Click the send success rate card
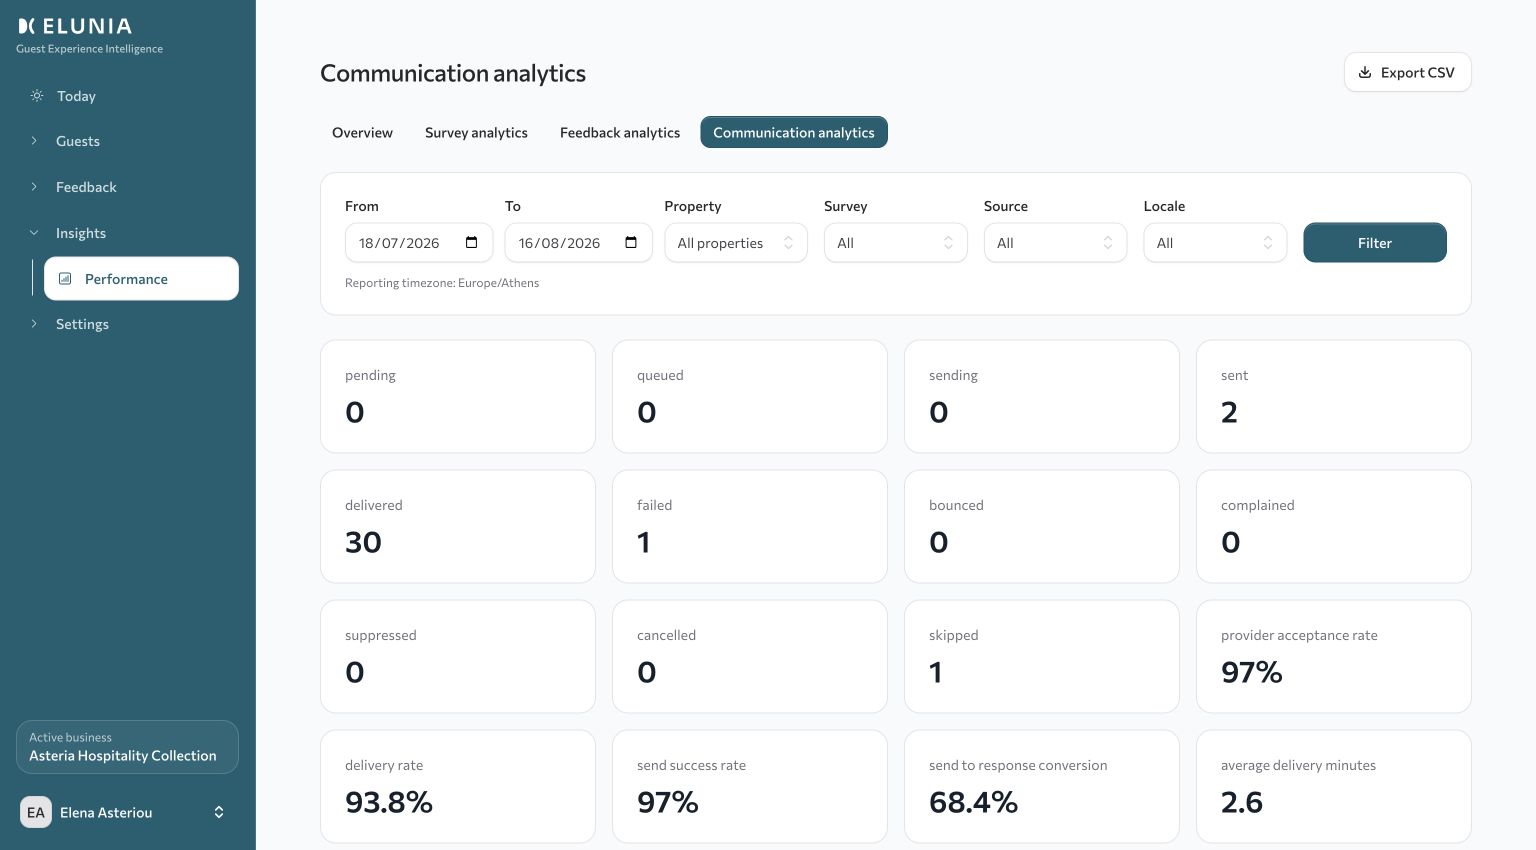This screenshot has width=1536, height=850. click(x=750, y=787)
